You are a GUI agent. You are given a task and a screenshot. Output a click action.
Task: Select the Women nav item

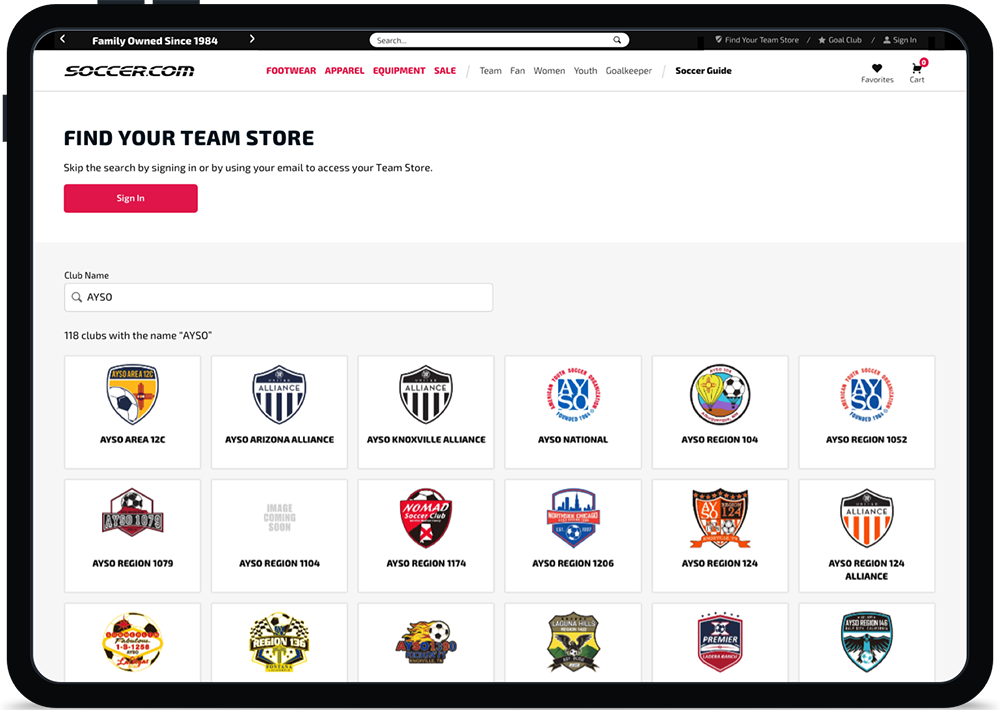coord(549,71)
